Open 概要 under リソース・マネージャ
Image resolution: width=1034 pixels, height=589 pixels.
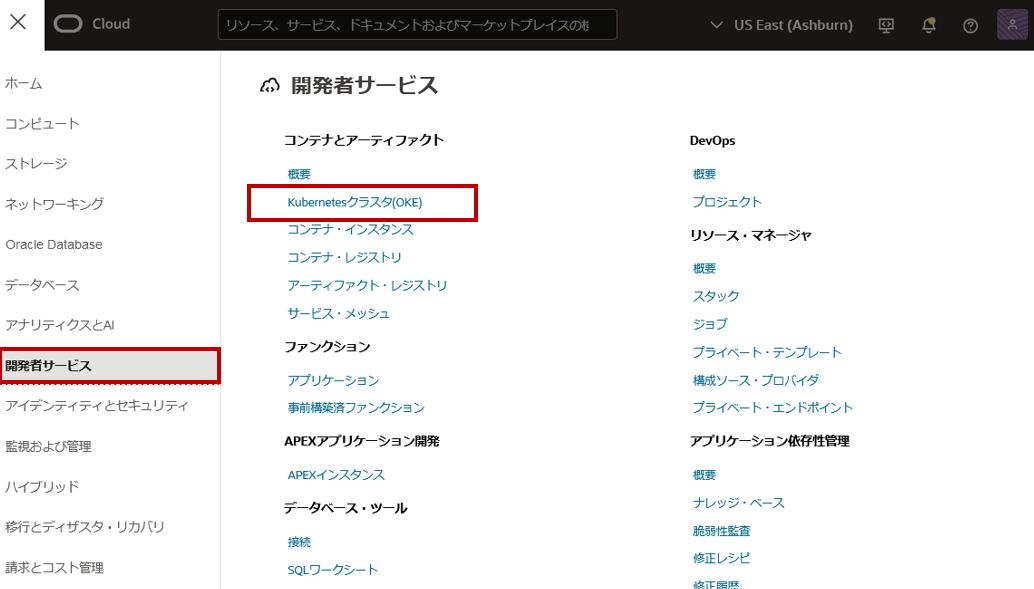tap(704, 268)
